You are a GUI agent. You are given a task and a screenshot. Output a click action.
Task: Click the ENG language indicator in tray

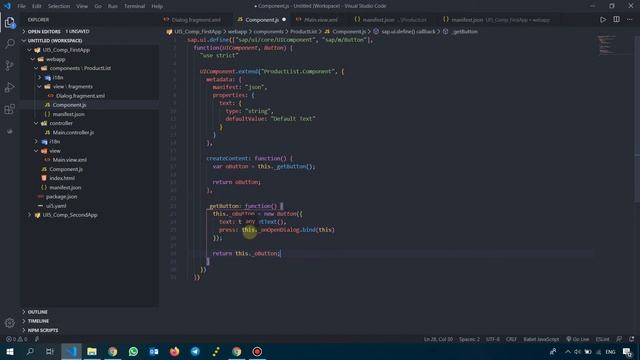610,351
